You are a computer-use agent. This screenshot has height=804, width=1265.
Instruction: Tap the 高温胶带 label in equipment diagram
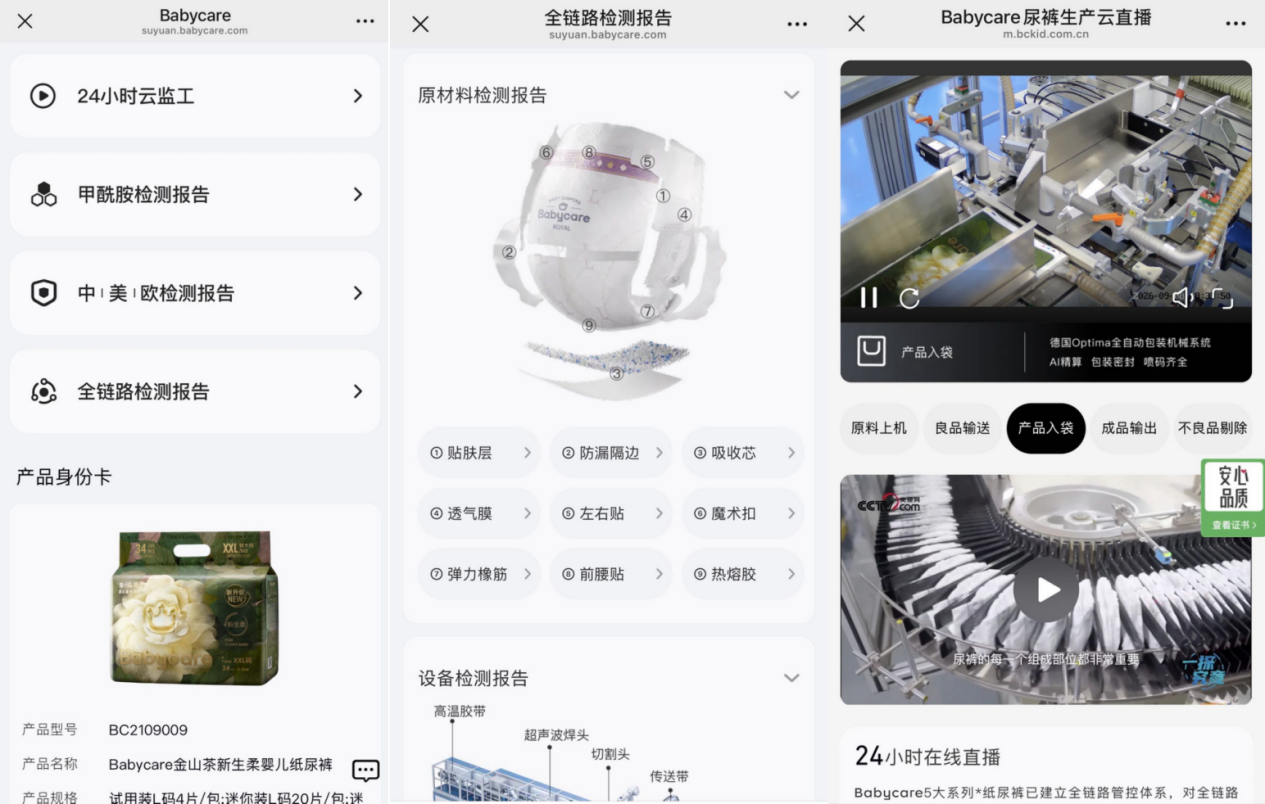click(x=460, y=712)
